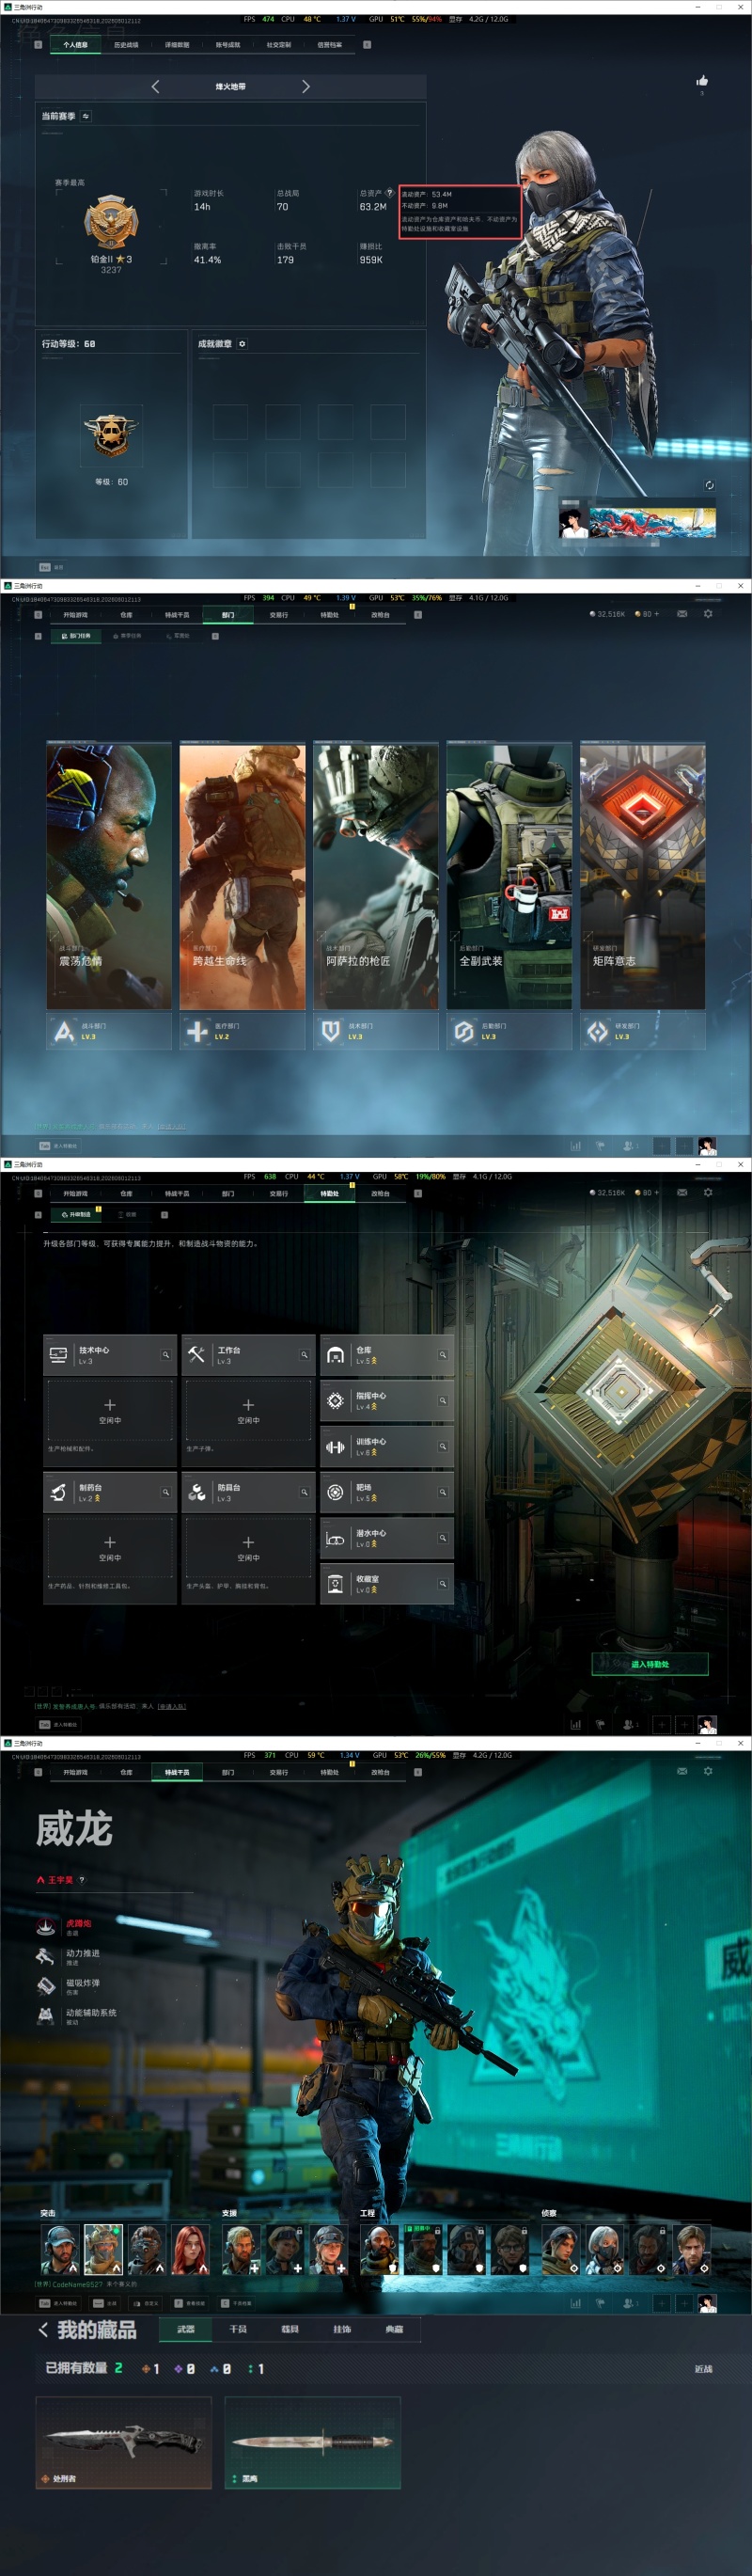752x2576 pixels.
Task: Select the 矩阵意志 card
Action: (x=642, y=876)
